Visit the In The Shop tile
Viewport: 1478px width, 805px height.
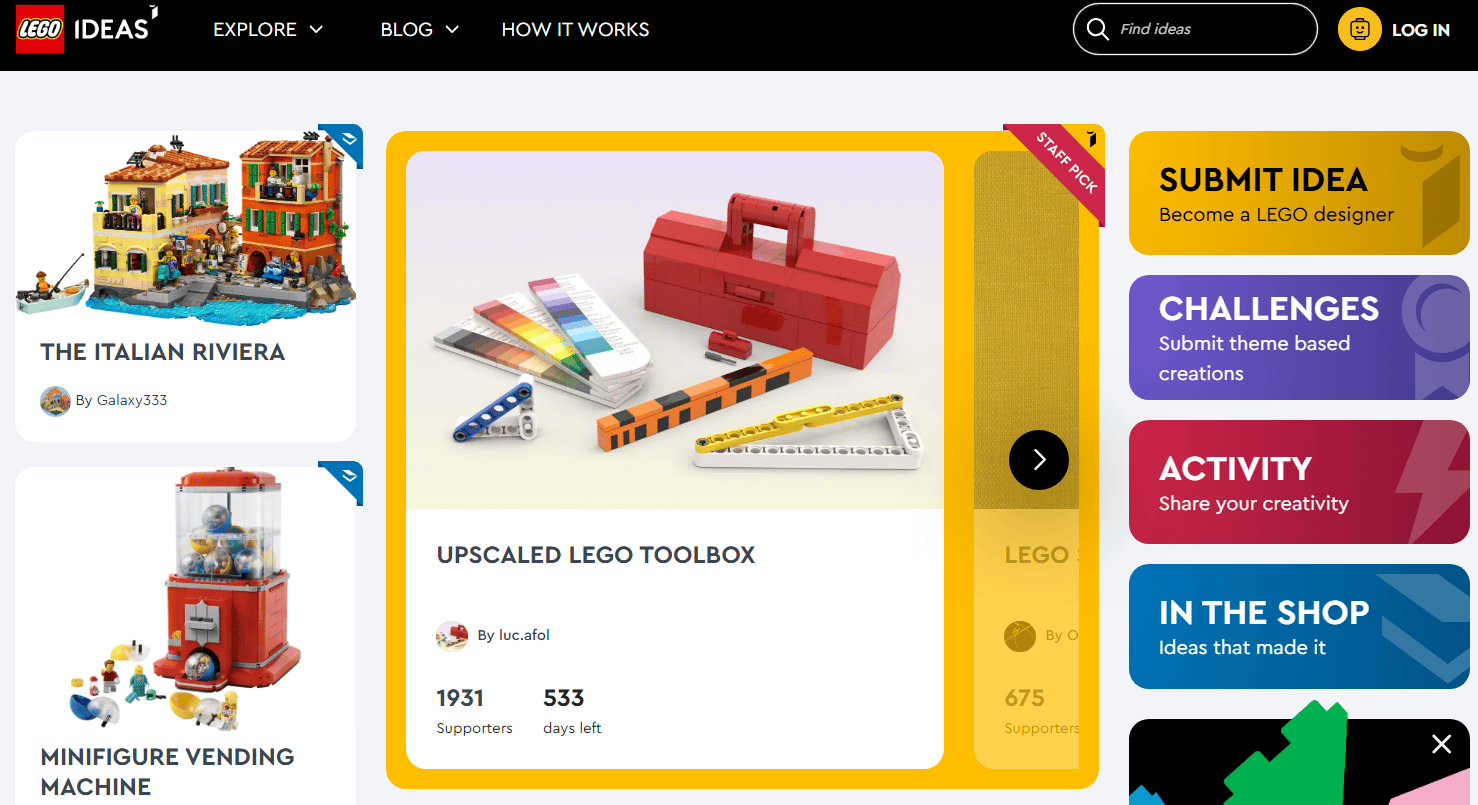click(1299, 627)
